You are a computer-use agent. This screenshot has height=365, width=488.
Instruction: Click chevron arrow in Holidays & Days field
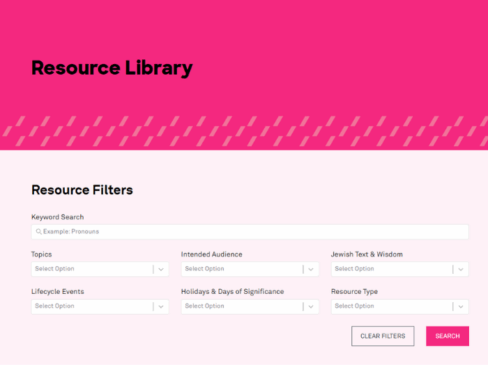(x=311, y=307)
